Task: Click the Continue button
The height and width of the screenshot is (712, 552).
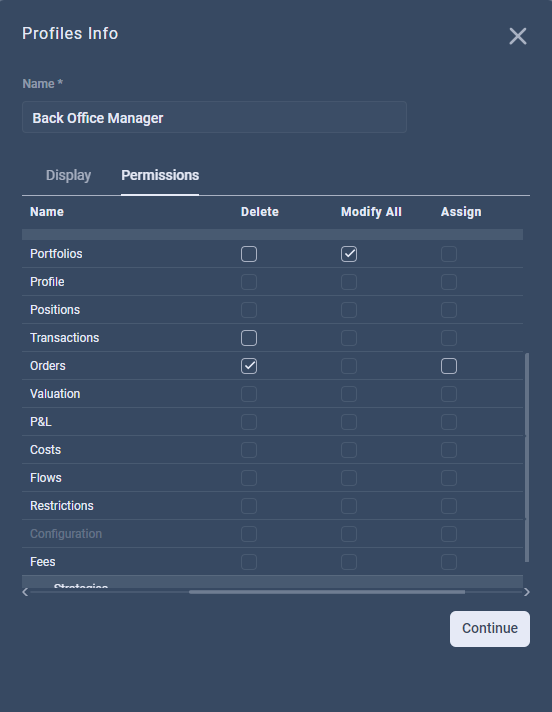Action: (490, 628)
